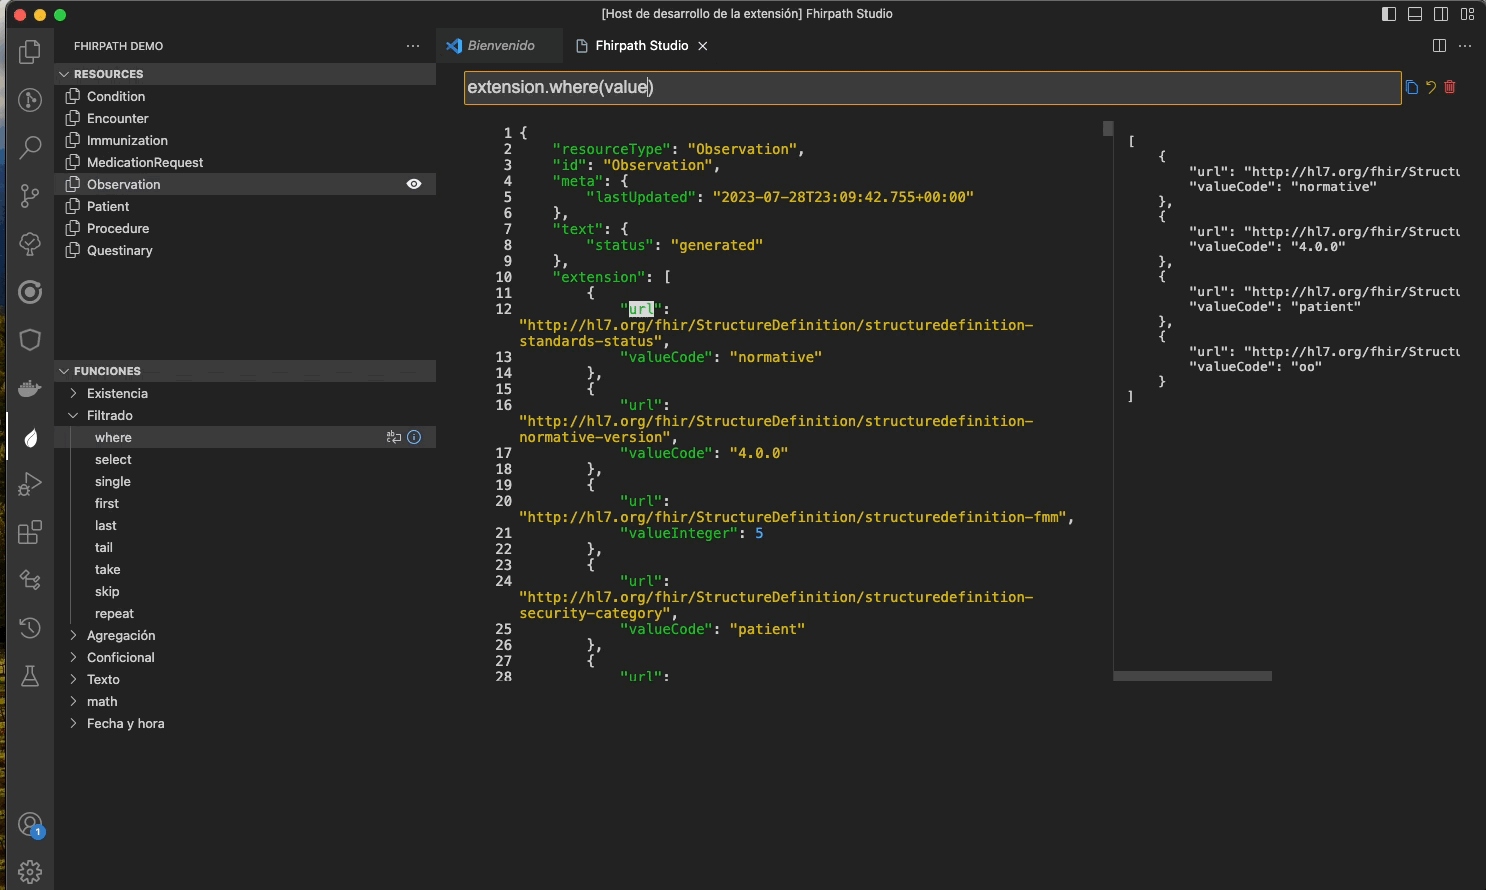The width and height of the screenshot is (1486, 890).
Task: Copy the Fhirpath expression with blue copy icon
Action: [x=1411, y=87]
